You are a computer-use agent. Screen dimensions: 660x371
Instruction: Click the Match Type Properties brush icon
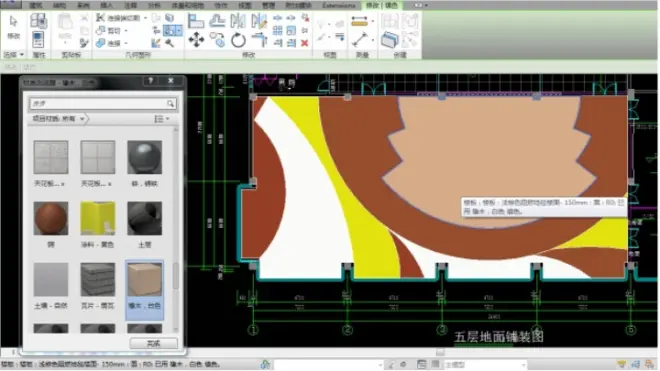(x=84, y=43)
